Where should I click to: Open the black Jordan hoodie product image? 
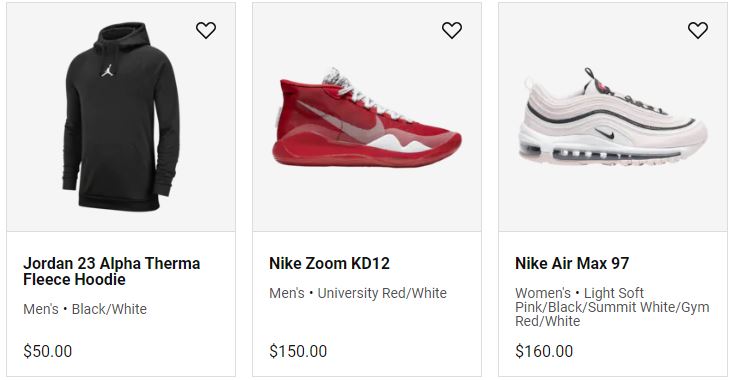tap(121, 117)
